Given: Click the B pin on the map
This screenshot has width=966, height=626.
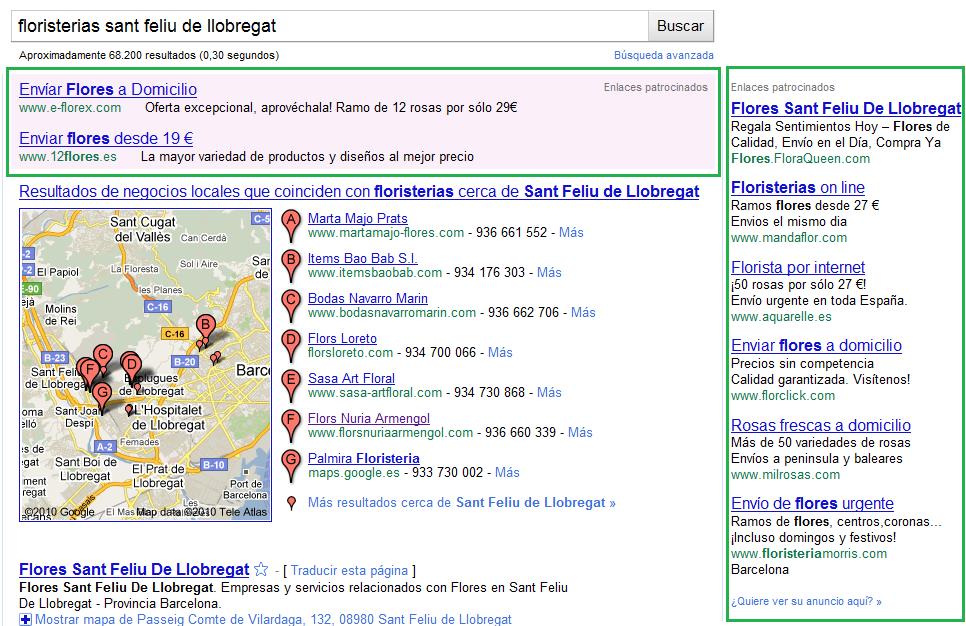Looking at the screenshot, I should [206, 328].
